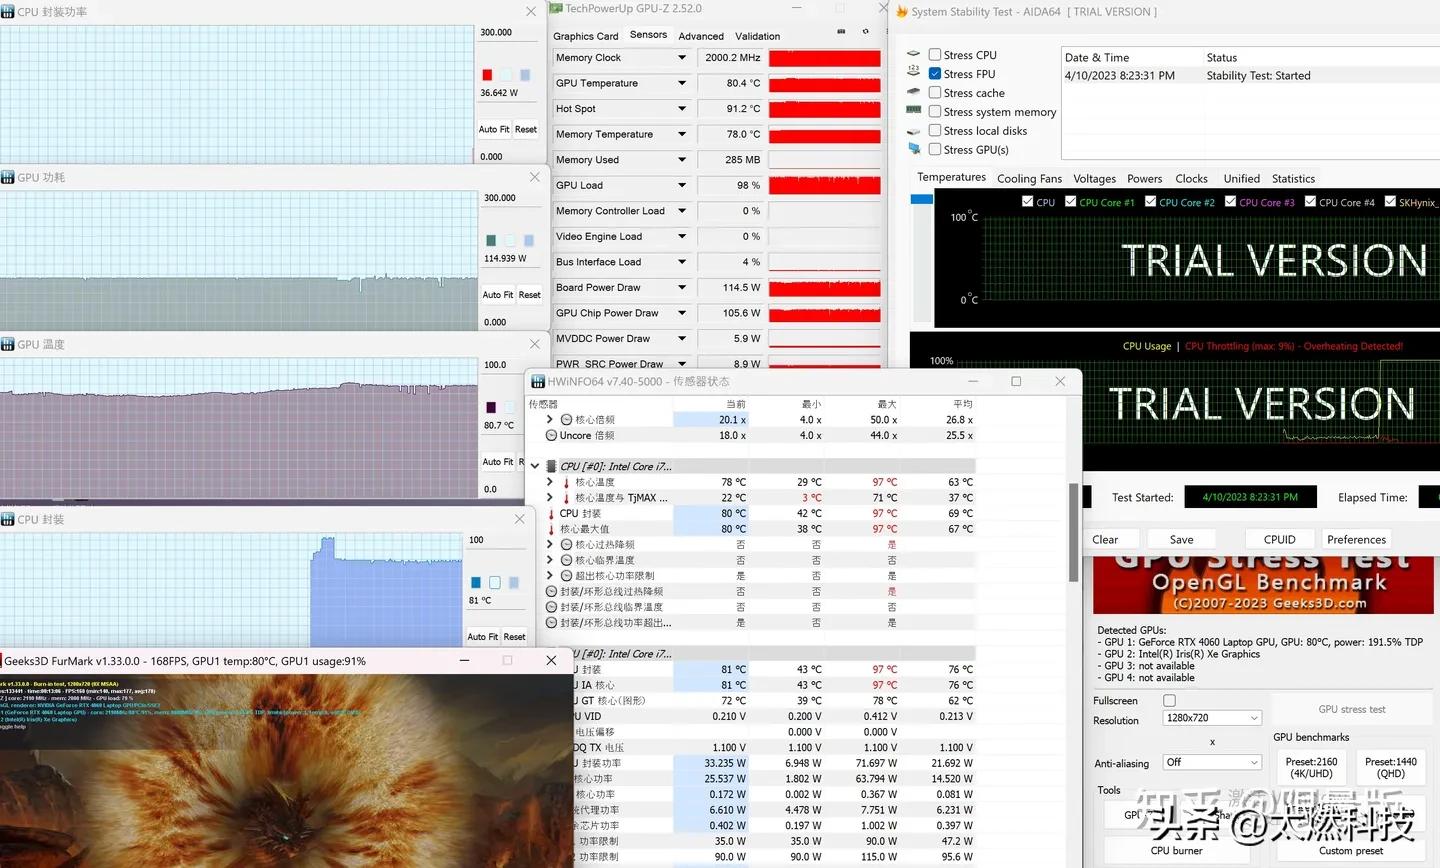Click the CPU burner button in FurMark

coord(1175,850)
